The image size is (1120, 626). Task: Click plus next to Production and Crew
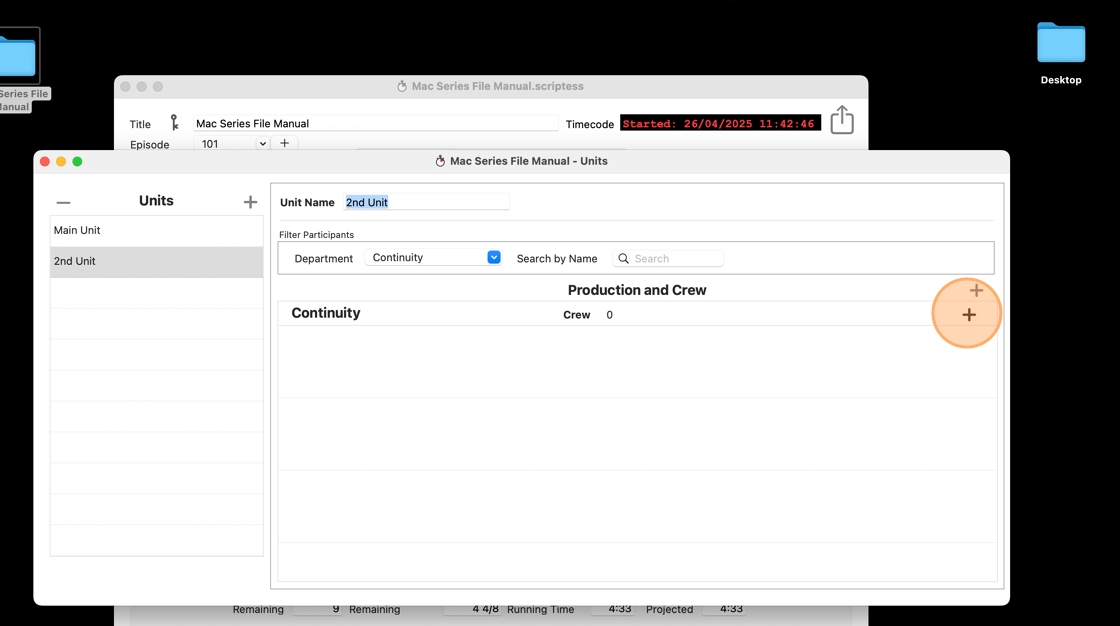coord(976,290)
